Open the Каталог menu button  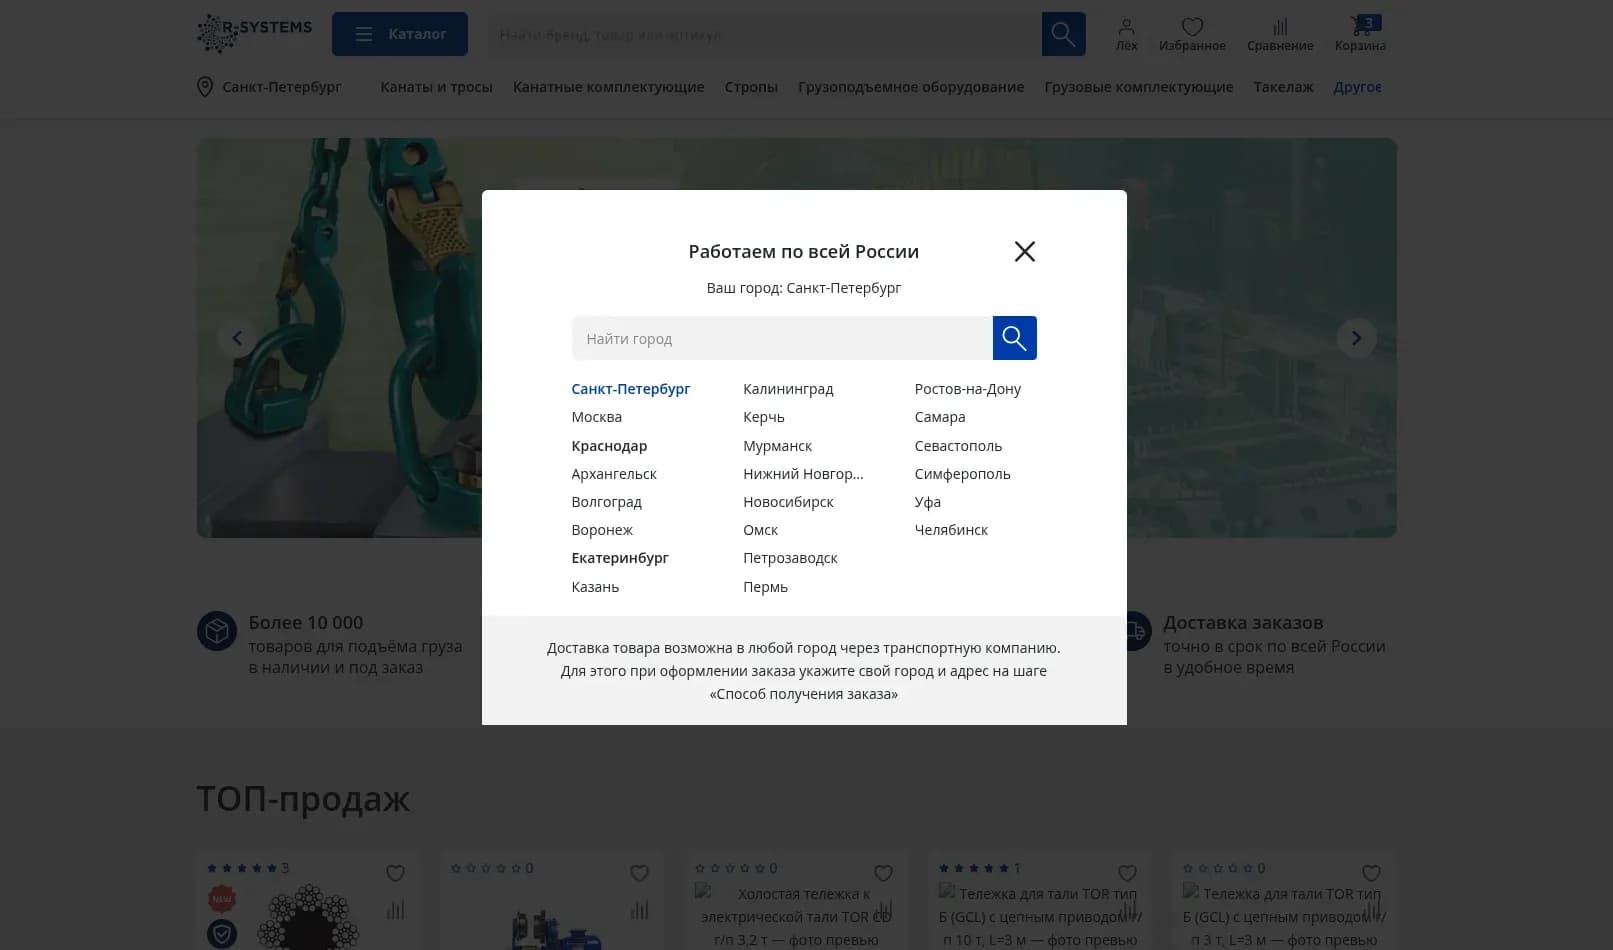400,34
